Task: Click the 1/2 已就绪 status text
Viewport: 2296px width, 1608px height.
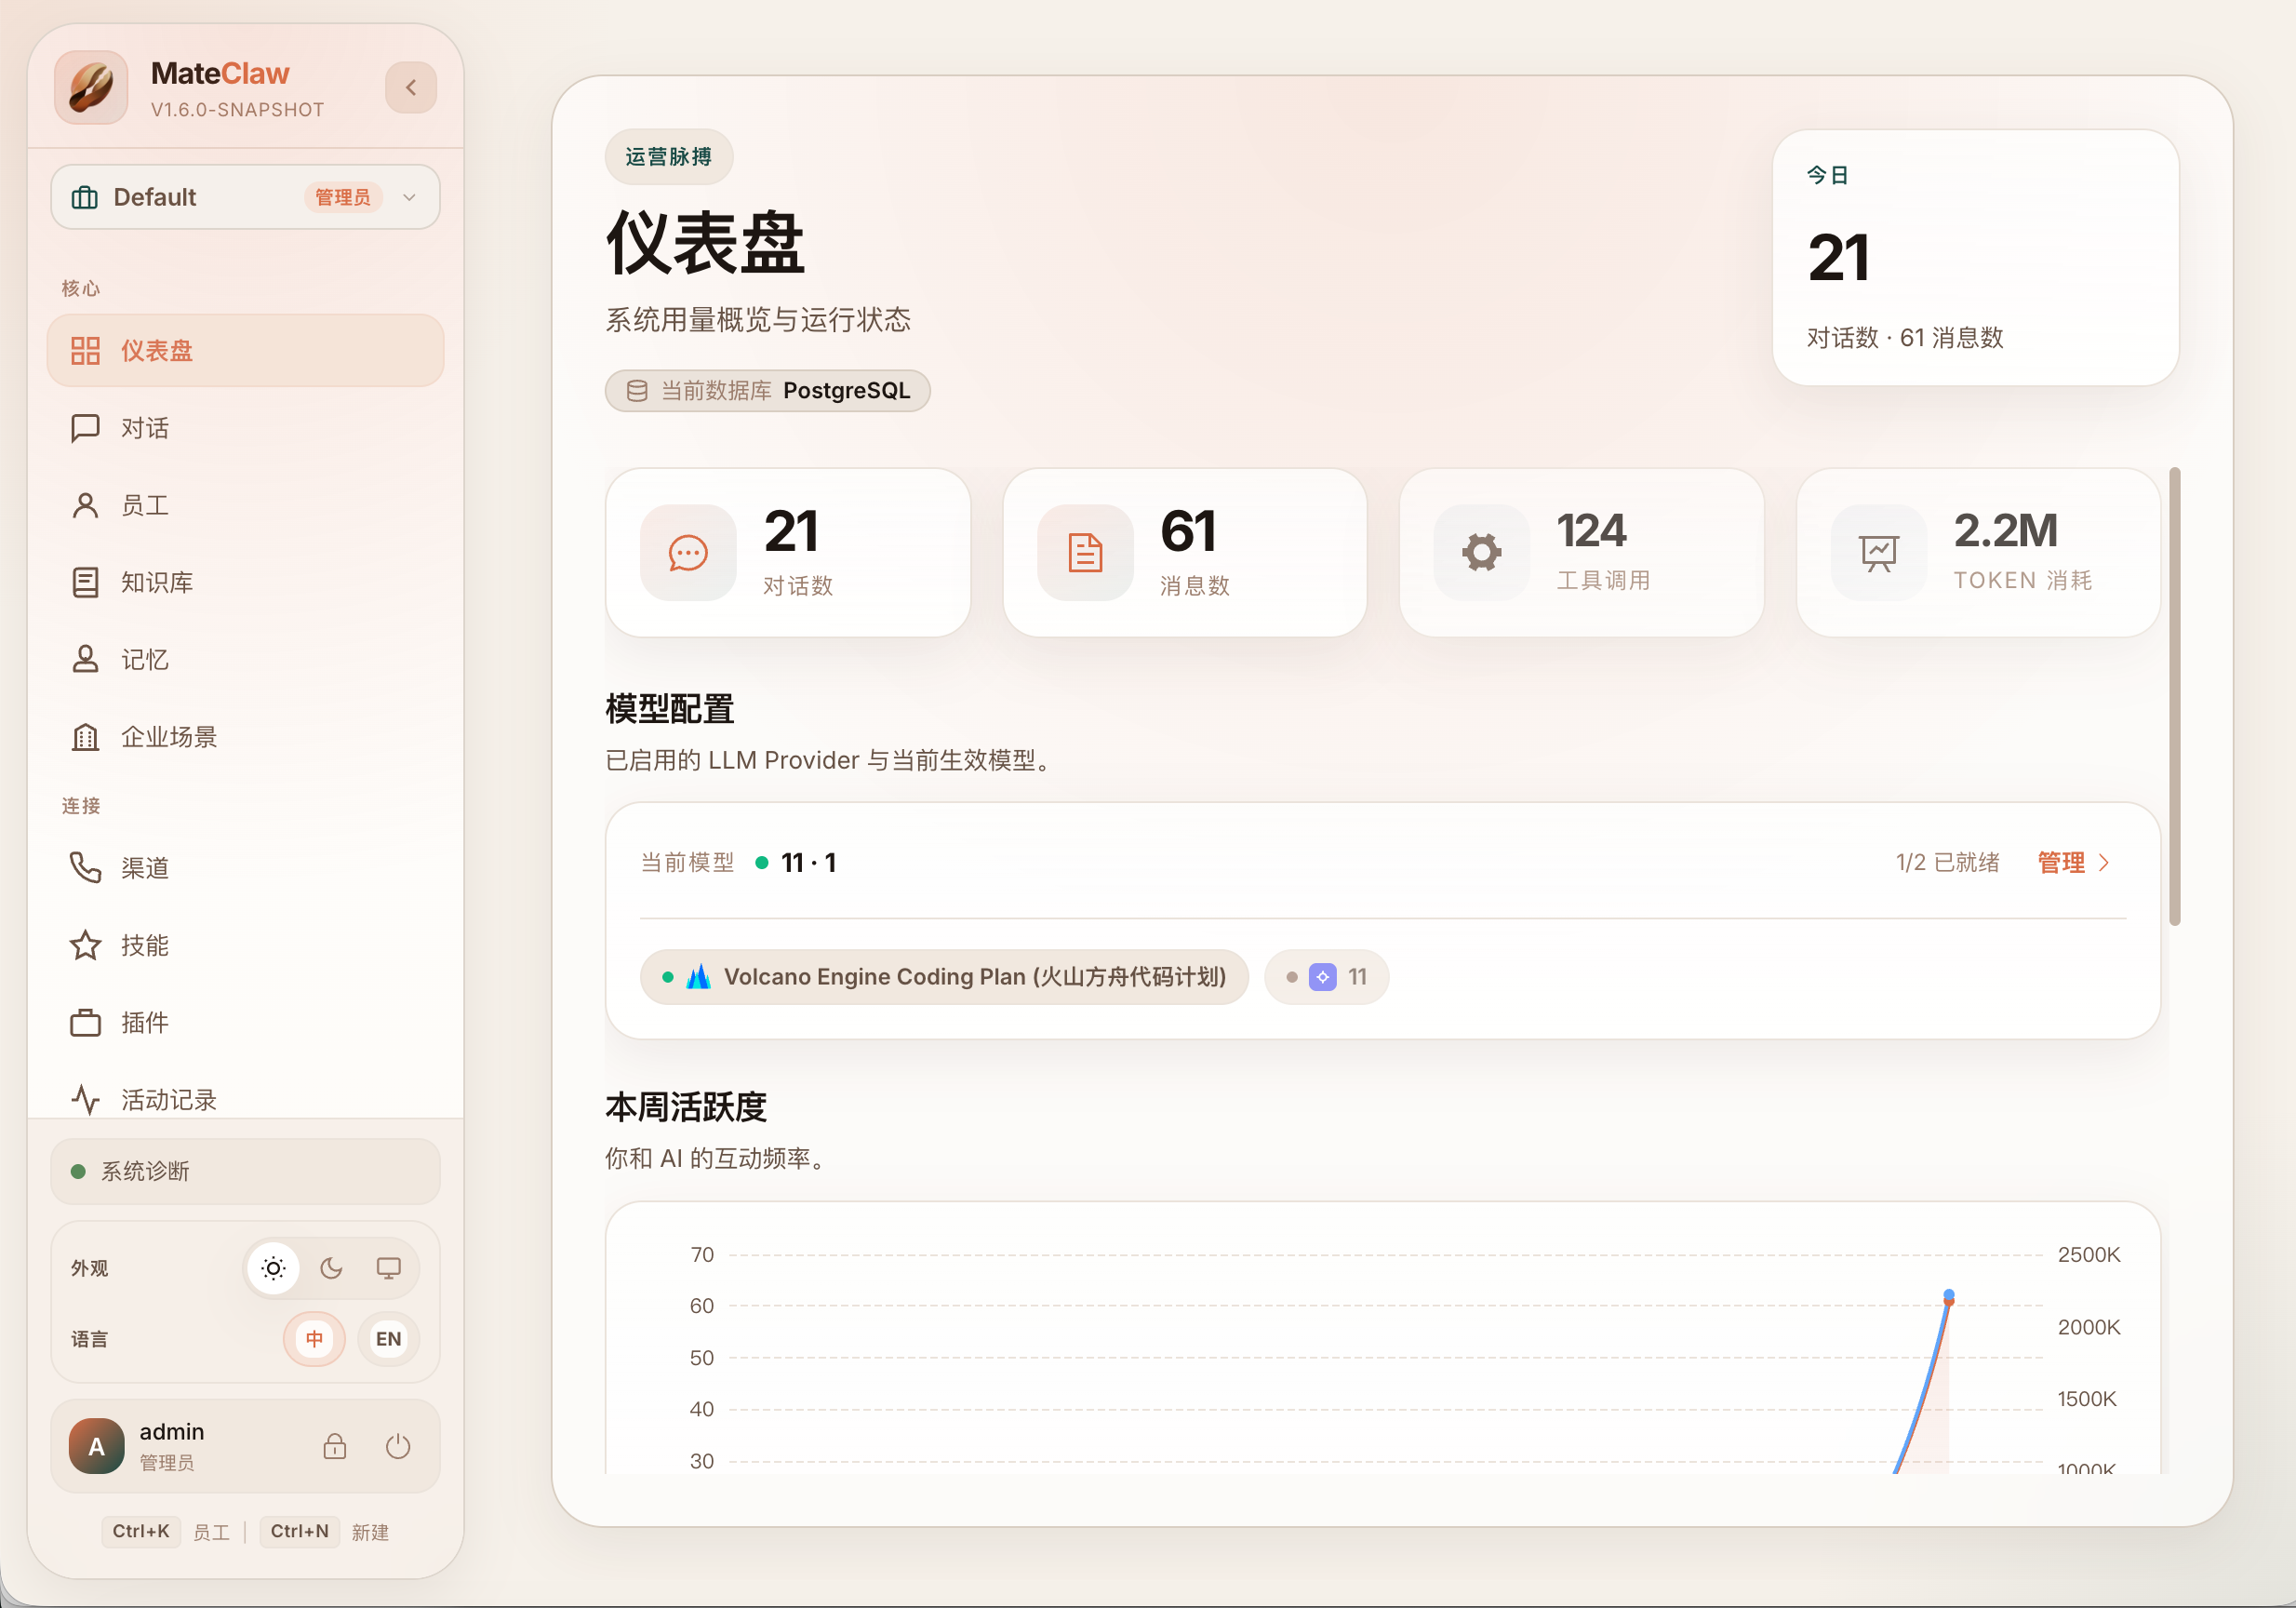Action: point(1948,863)
